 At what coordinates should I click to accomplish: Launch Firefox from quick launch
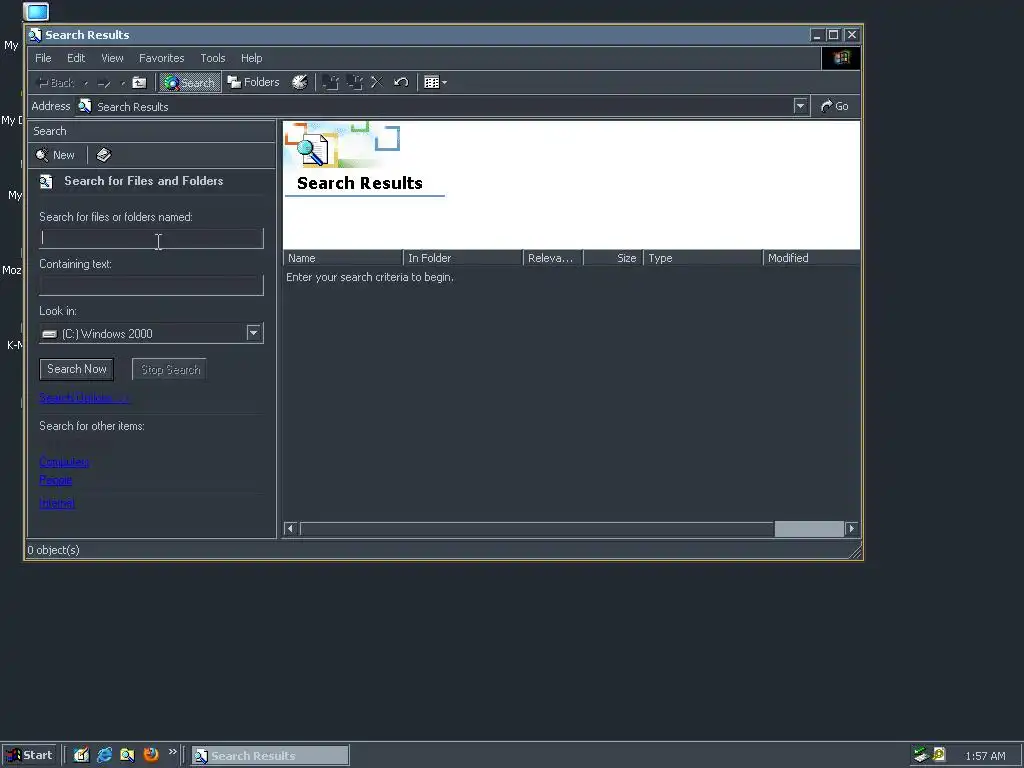pyautogui.click(x=151, y=755)
